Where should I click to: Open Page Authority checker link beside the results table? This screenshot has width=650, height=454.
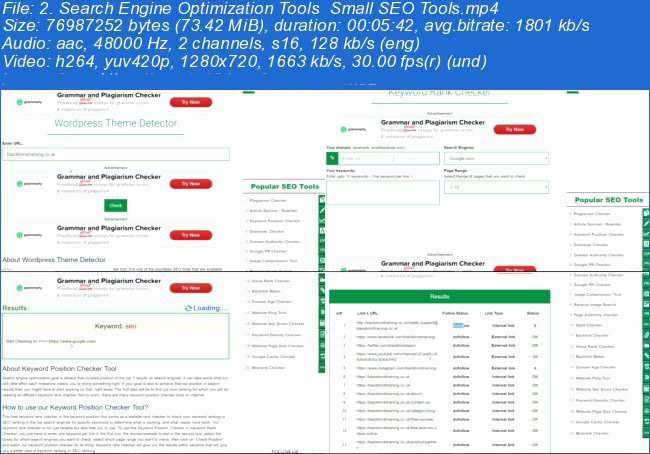pyautogui.click(x=596, y=315)
